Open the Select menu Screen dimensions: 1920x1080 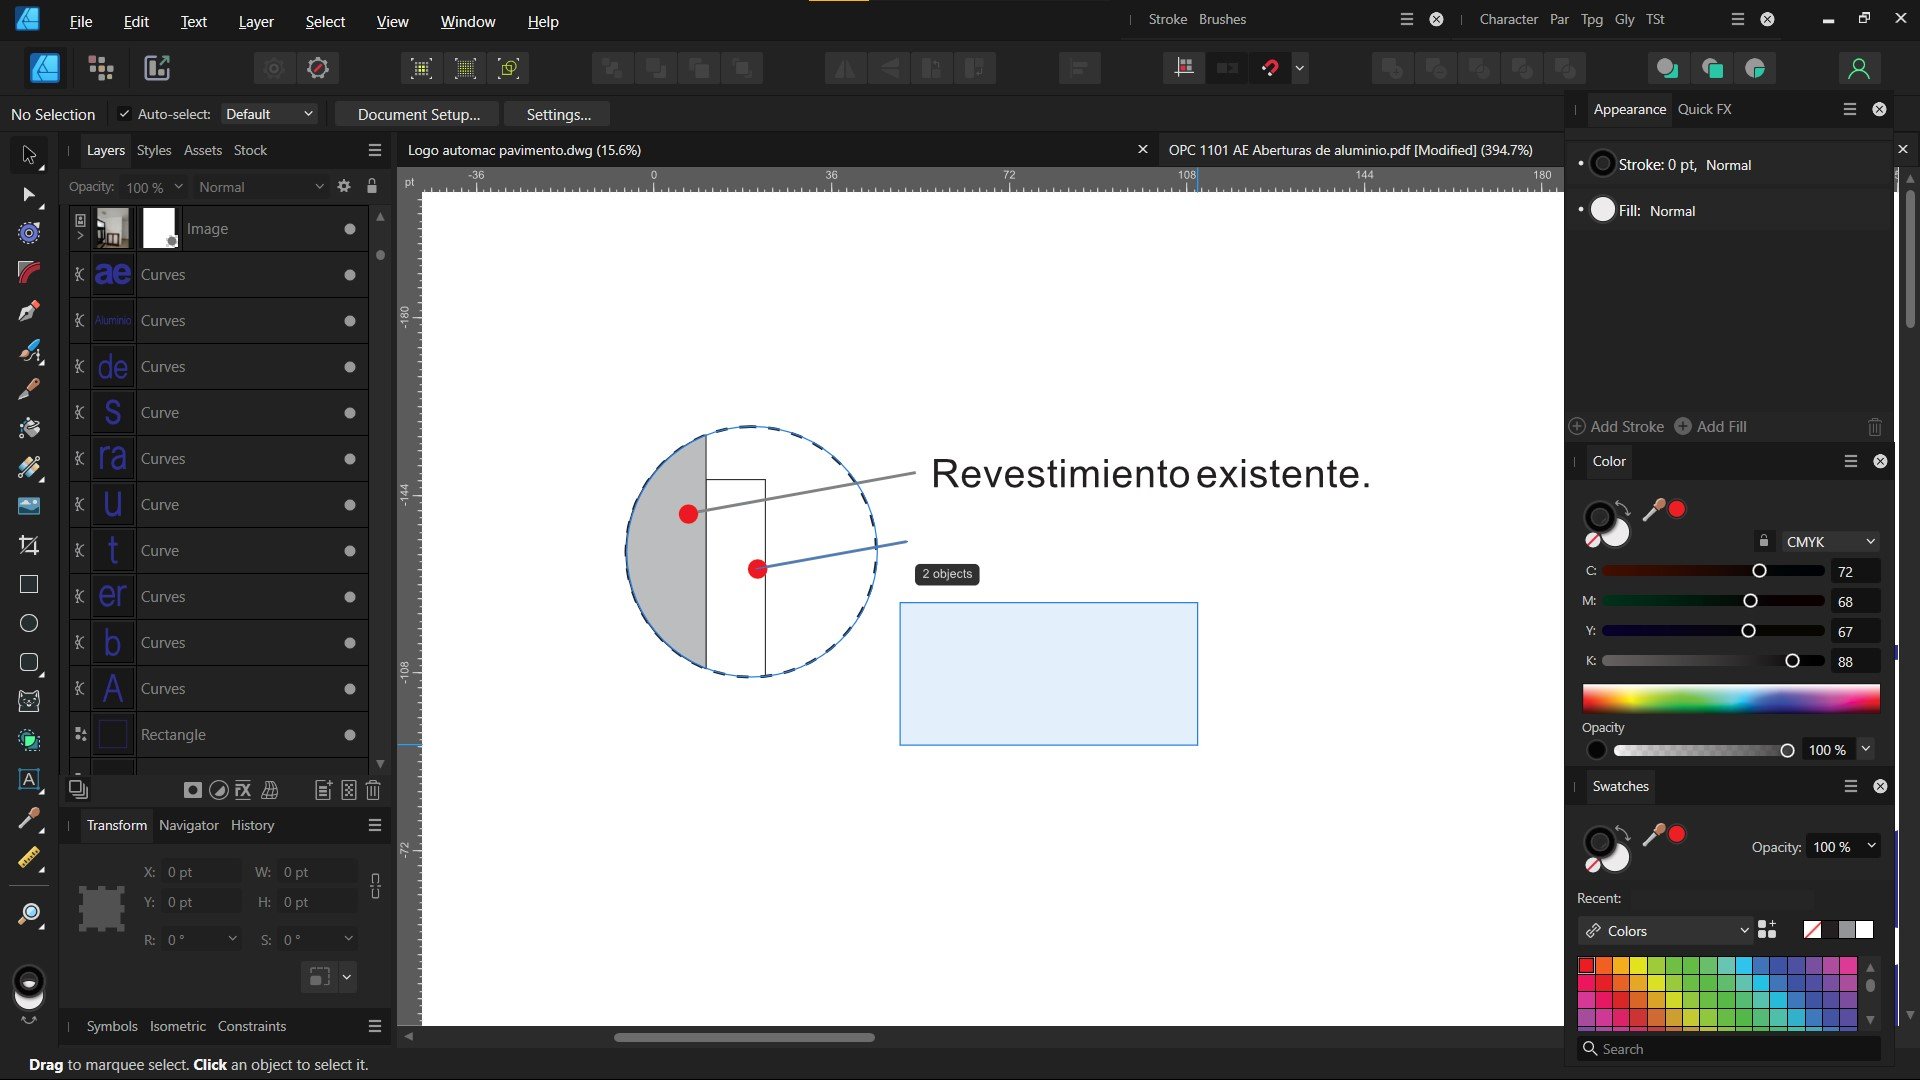click(325, 21)
